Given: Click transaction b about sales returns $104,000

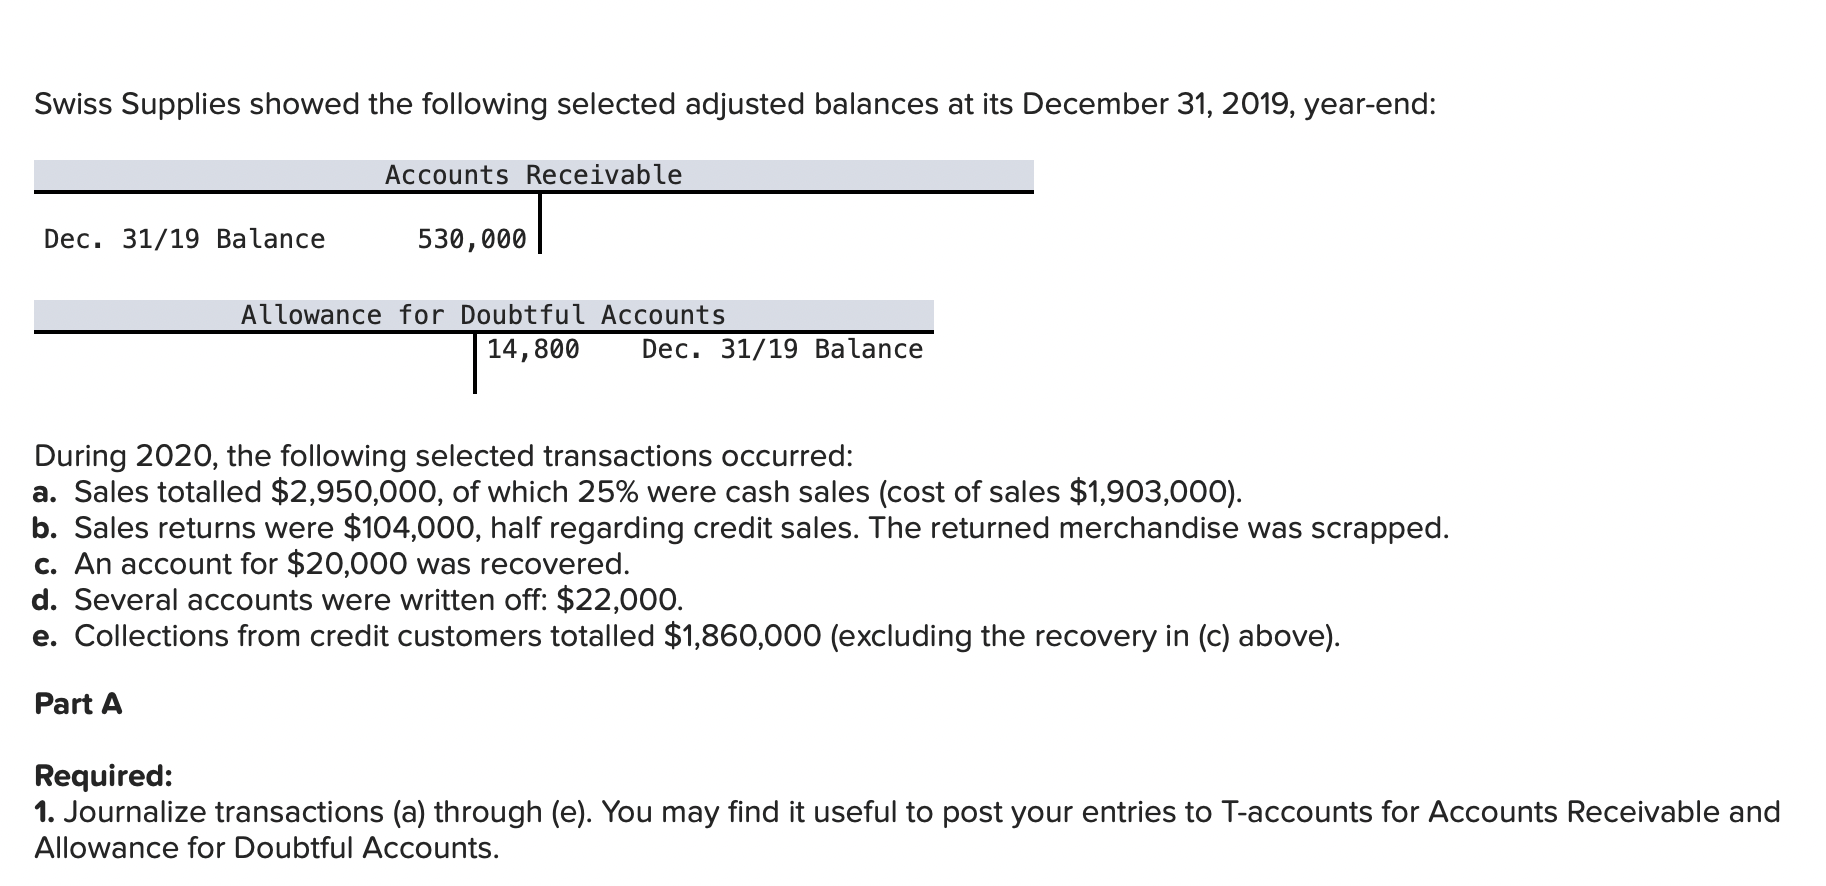Looking at the screenshot, I should (741, 528).
